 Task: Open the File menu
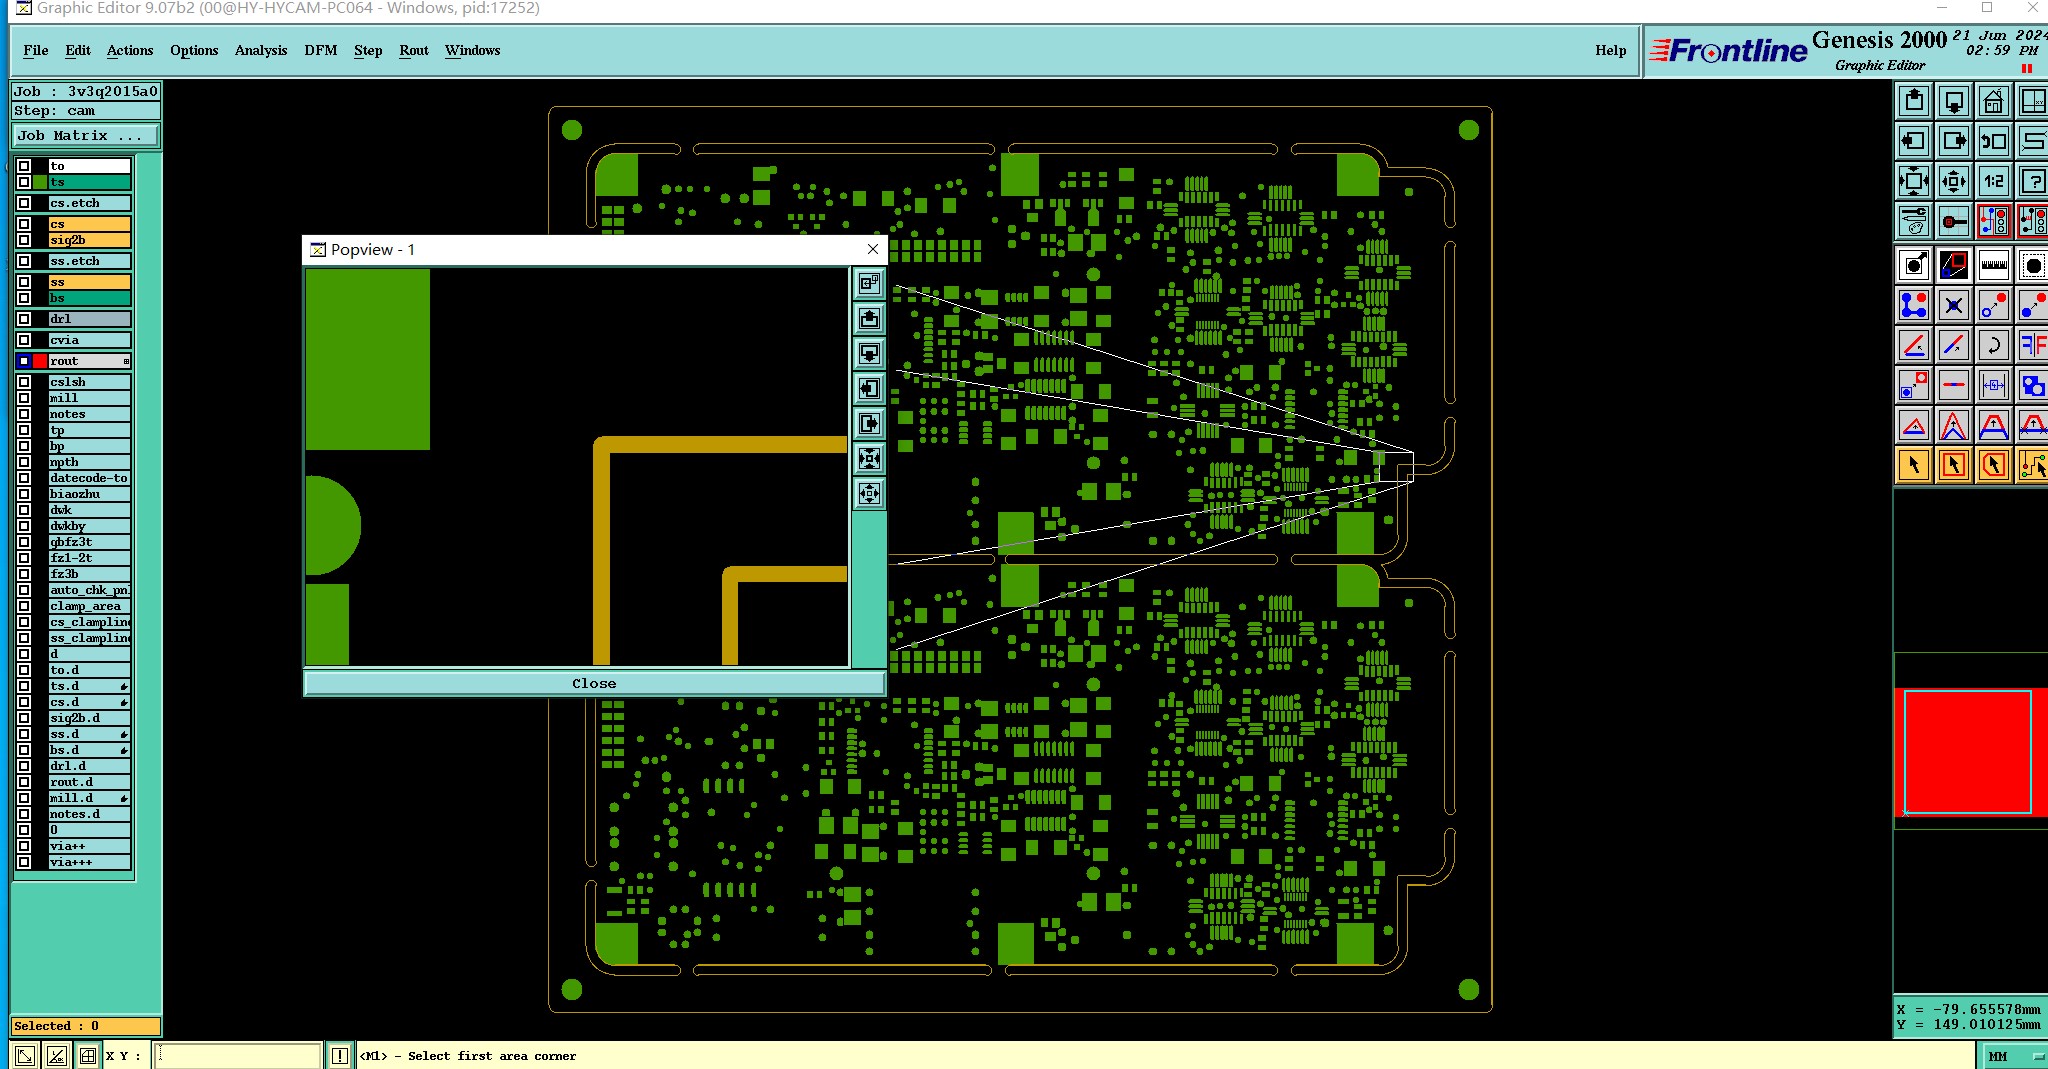(x=35, y=50)
